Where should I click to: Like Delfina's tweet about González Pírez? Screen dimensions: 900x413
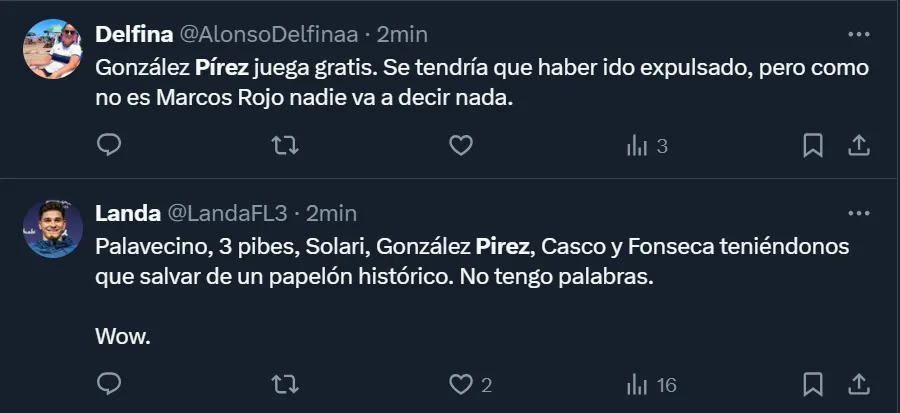(460, 146)
